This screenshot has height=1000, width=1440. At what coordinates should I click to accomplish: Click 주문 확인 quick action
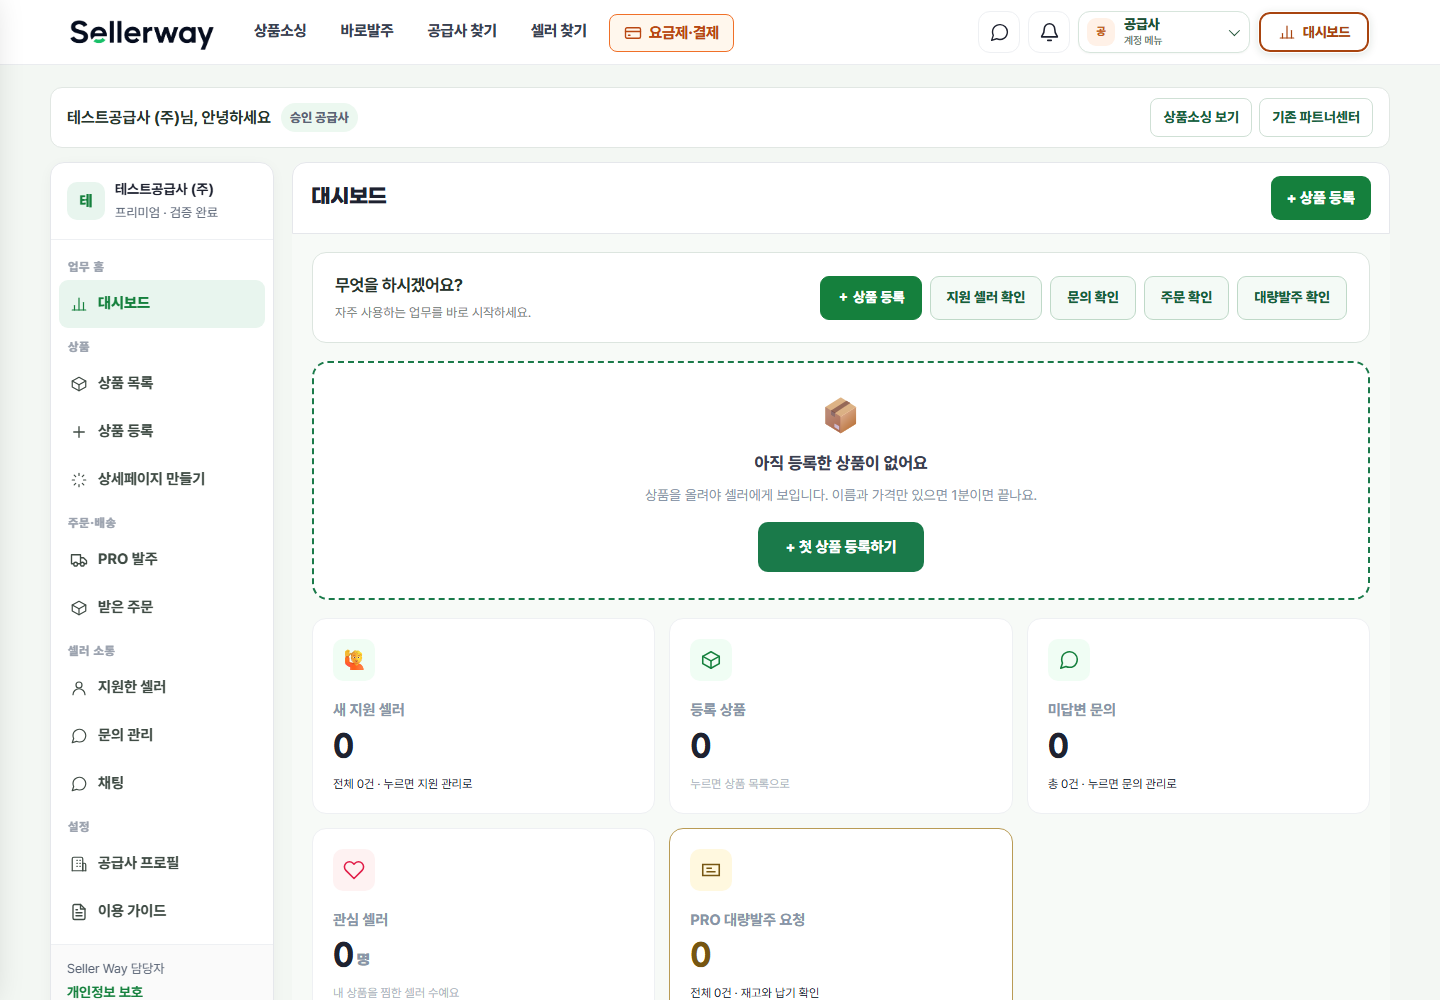coord(1186,298)
